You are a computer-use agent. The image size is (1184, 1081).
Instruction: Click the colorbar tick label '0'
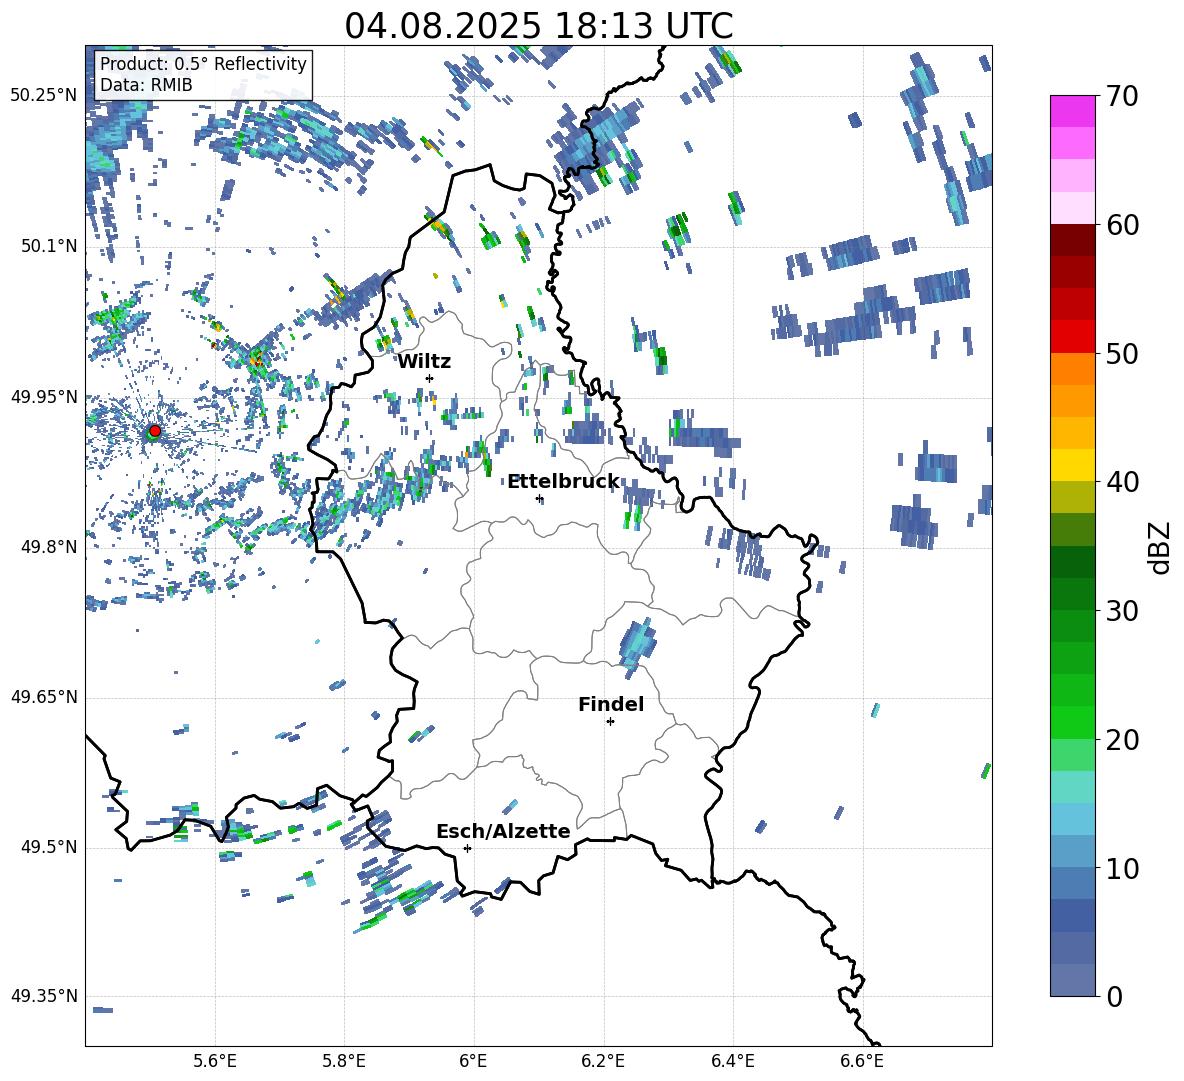tap(1114, 997)
